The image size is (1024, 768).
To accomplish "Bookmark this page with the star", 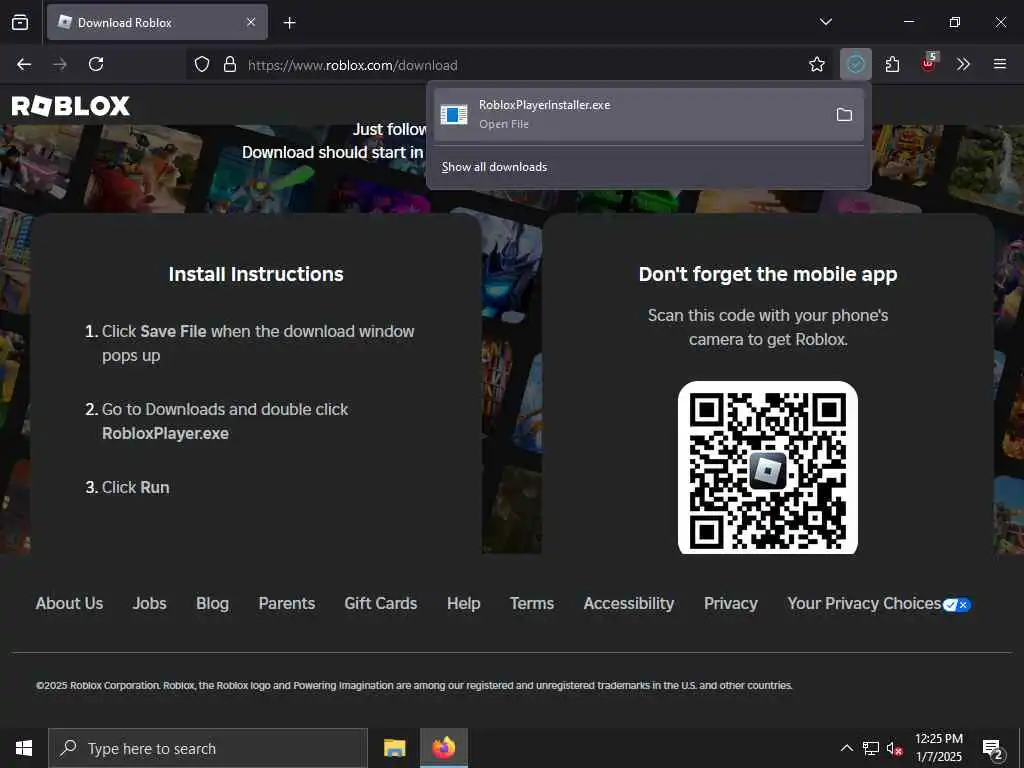I will pyautogui.click(x=816, y=64).
